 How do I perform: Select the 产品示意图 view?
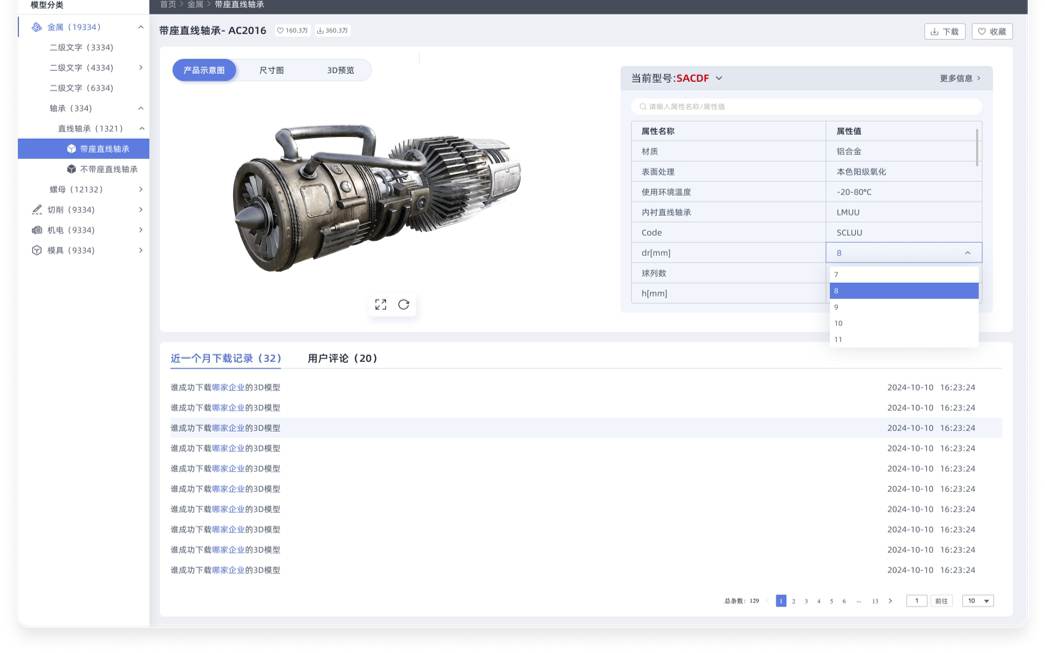[204, 70]
